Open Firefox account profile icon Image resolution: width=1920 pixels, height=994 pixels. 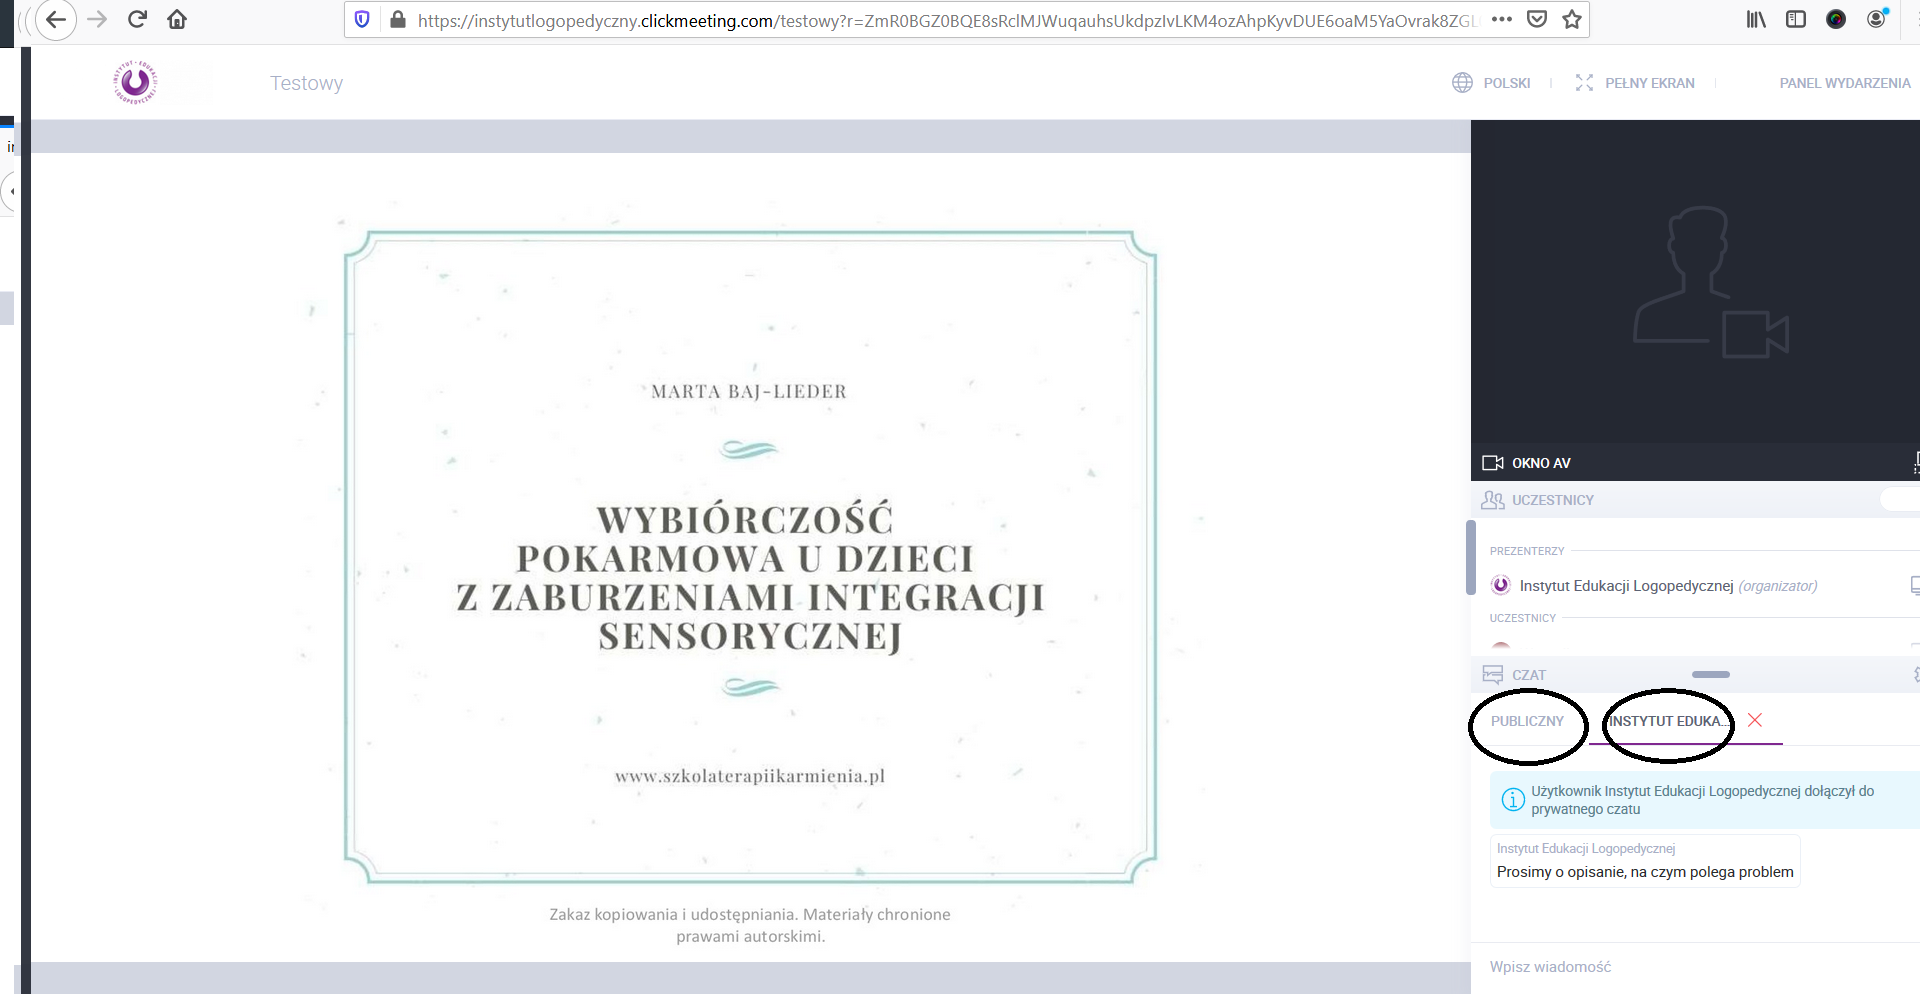(x=1877, y=19)
